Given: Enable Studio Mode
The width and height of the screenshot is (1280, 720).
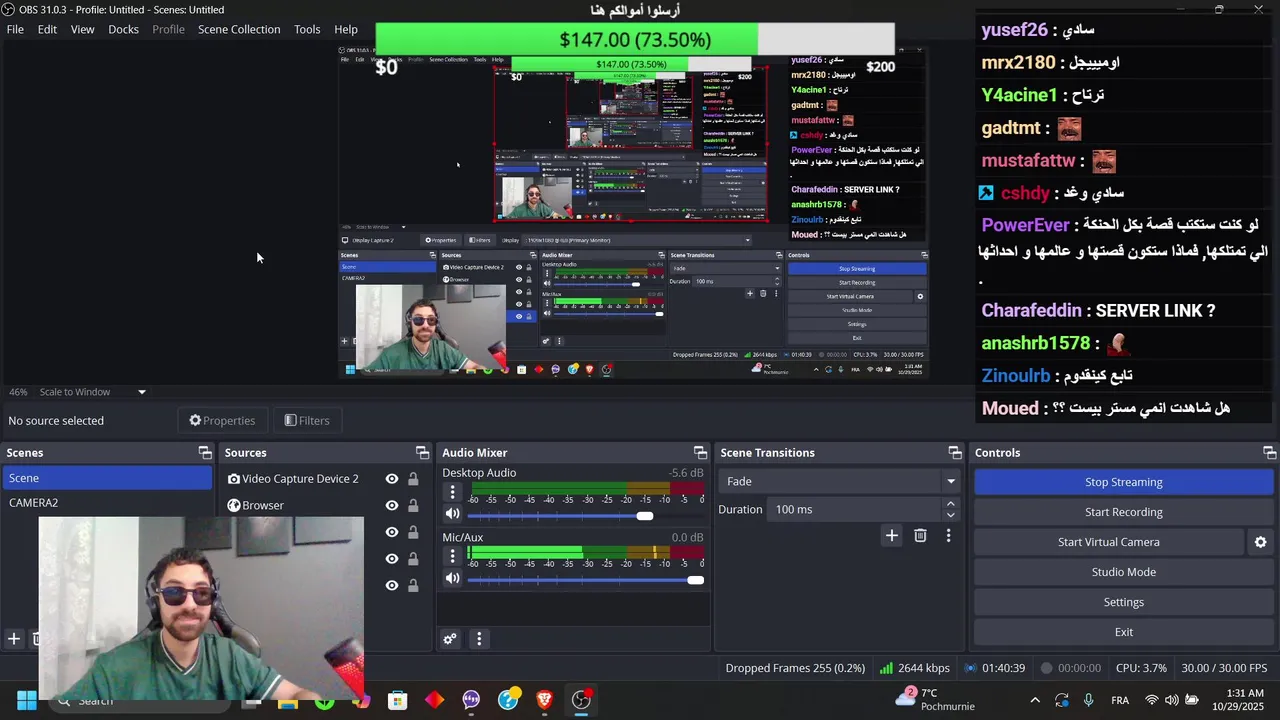Looking at the screenshot, I should tap(1123, 572).
